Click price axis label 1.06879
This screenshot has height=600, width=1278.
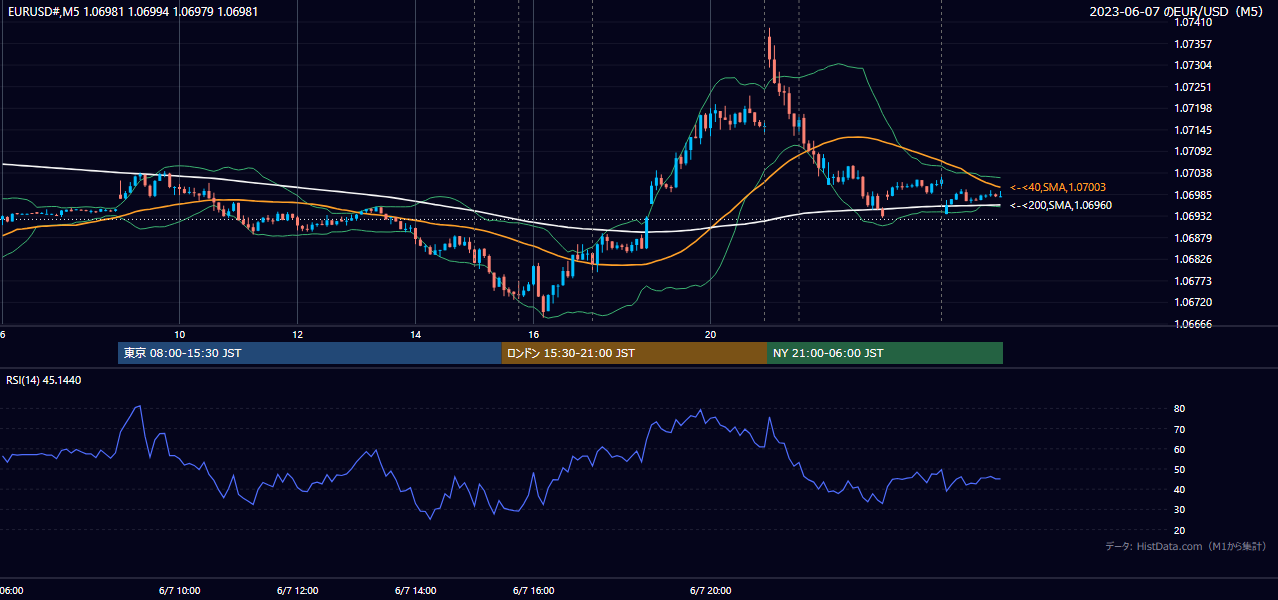[x=1194, y=238]
